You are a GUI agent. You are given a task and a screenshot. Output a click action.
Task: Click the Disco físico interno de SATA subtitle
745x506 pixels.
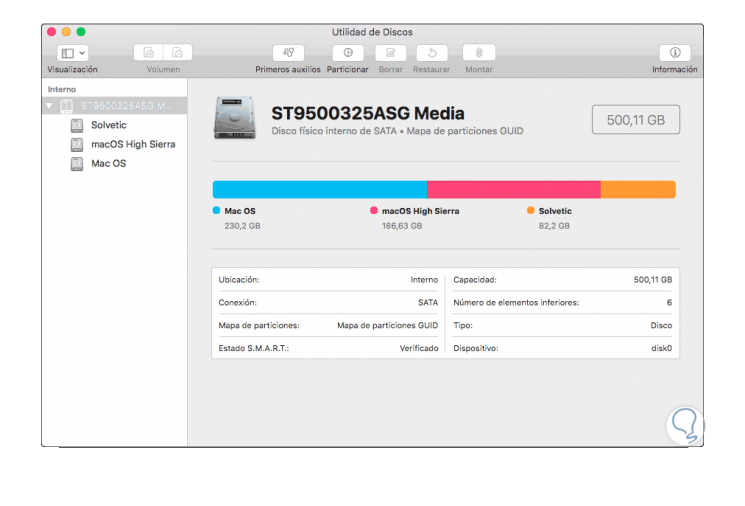[x=334, y=131]
